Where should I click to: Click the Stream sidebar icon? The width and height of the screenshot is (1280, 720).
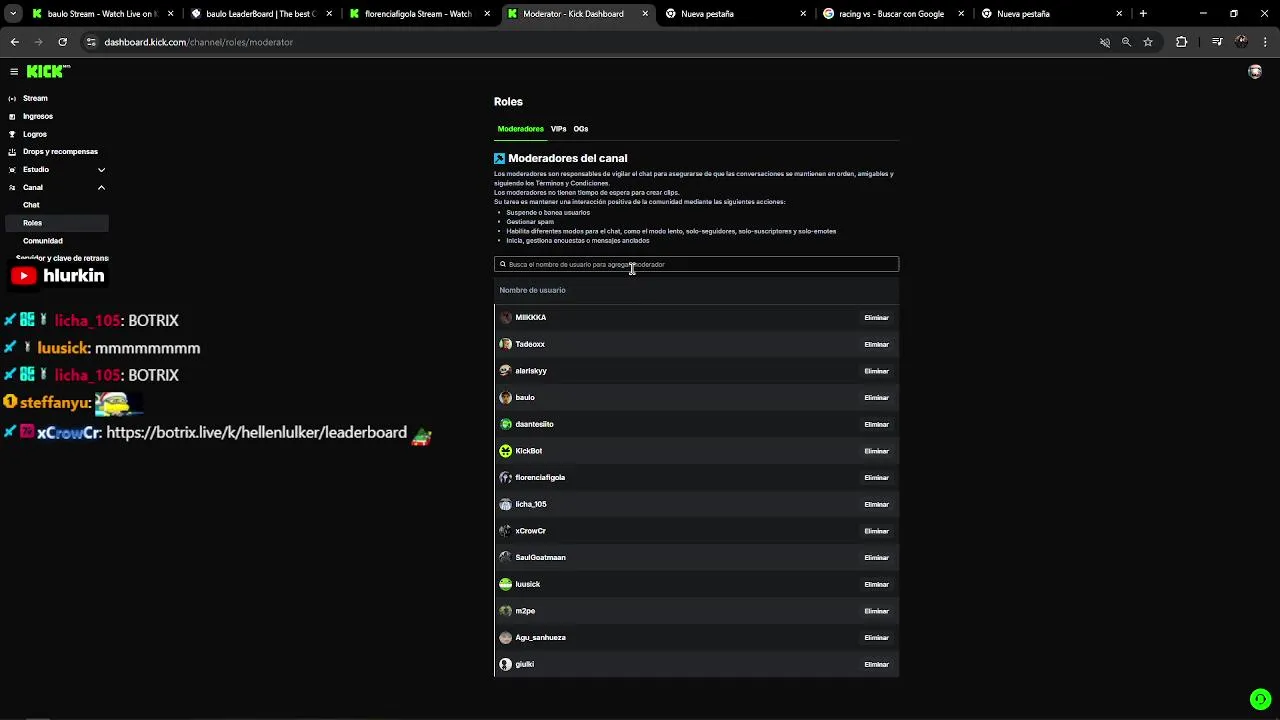12,98
